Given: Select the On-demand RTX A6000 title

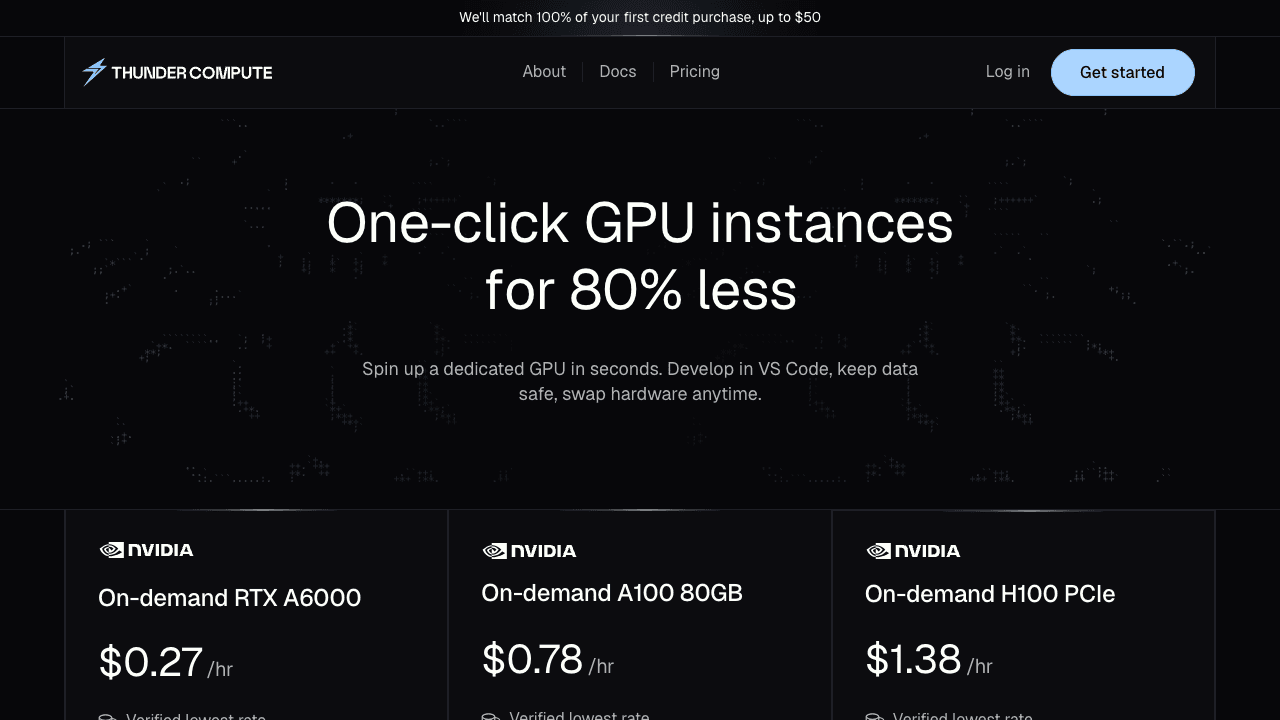Looking at the screenshot, I should 229,598.
